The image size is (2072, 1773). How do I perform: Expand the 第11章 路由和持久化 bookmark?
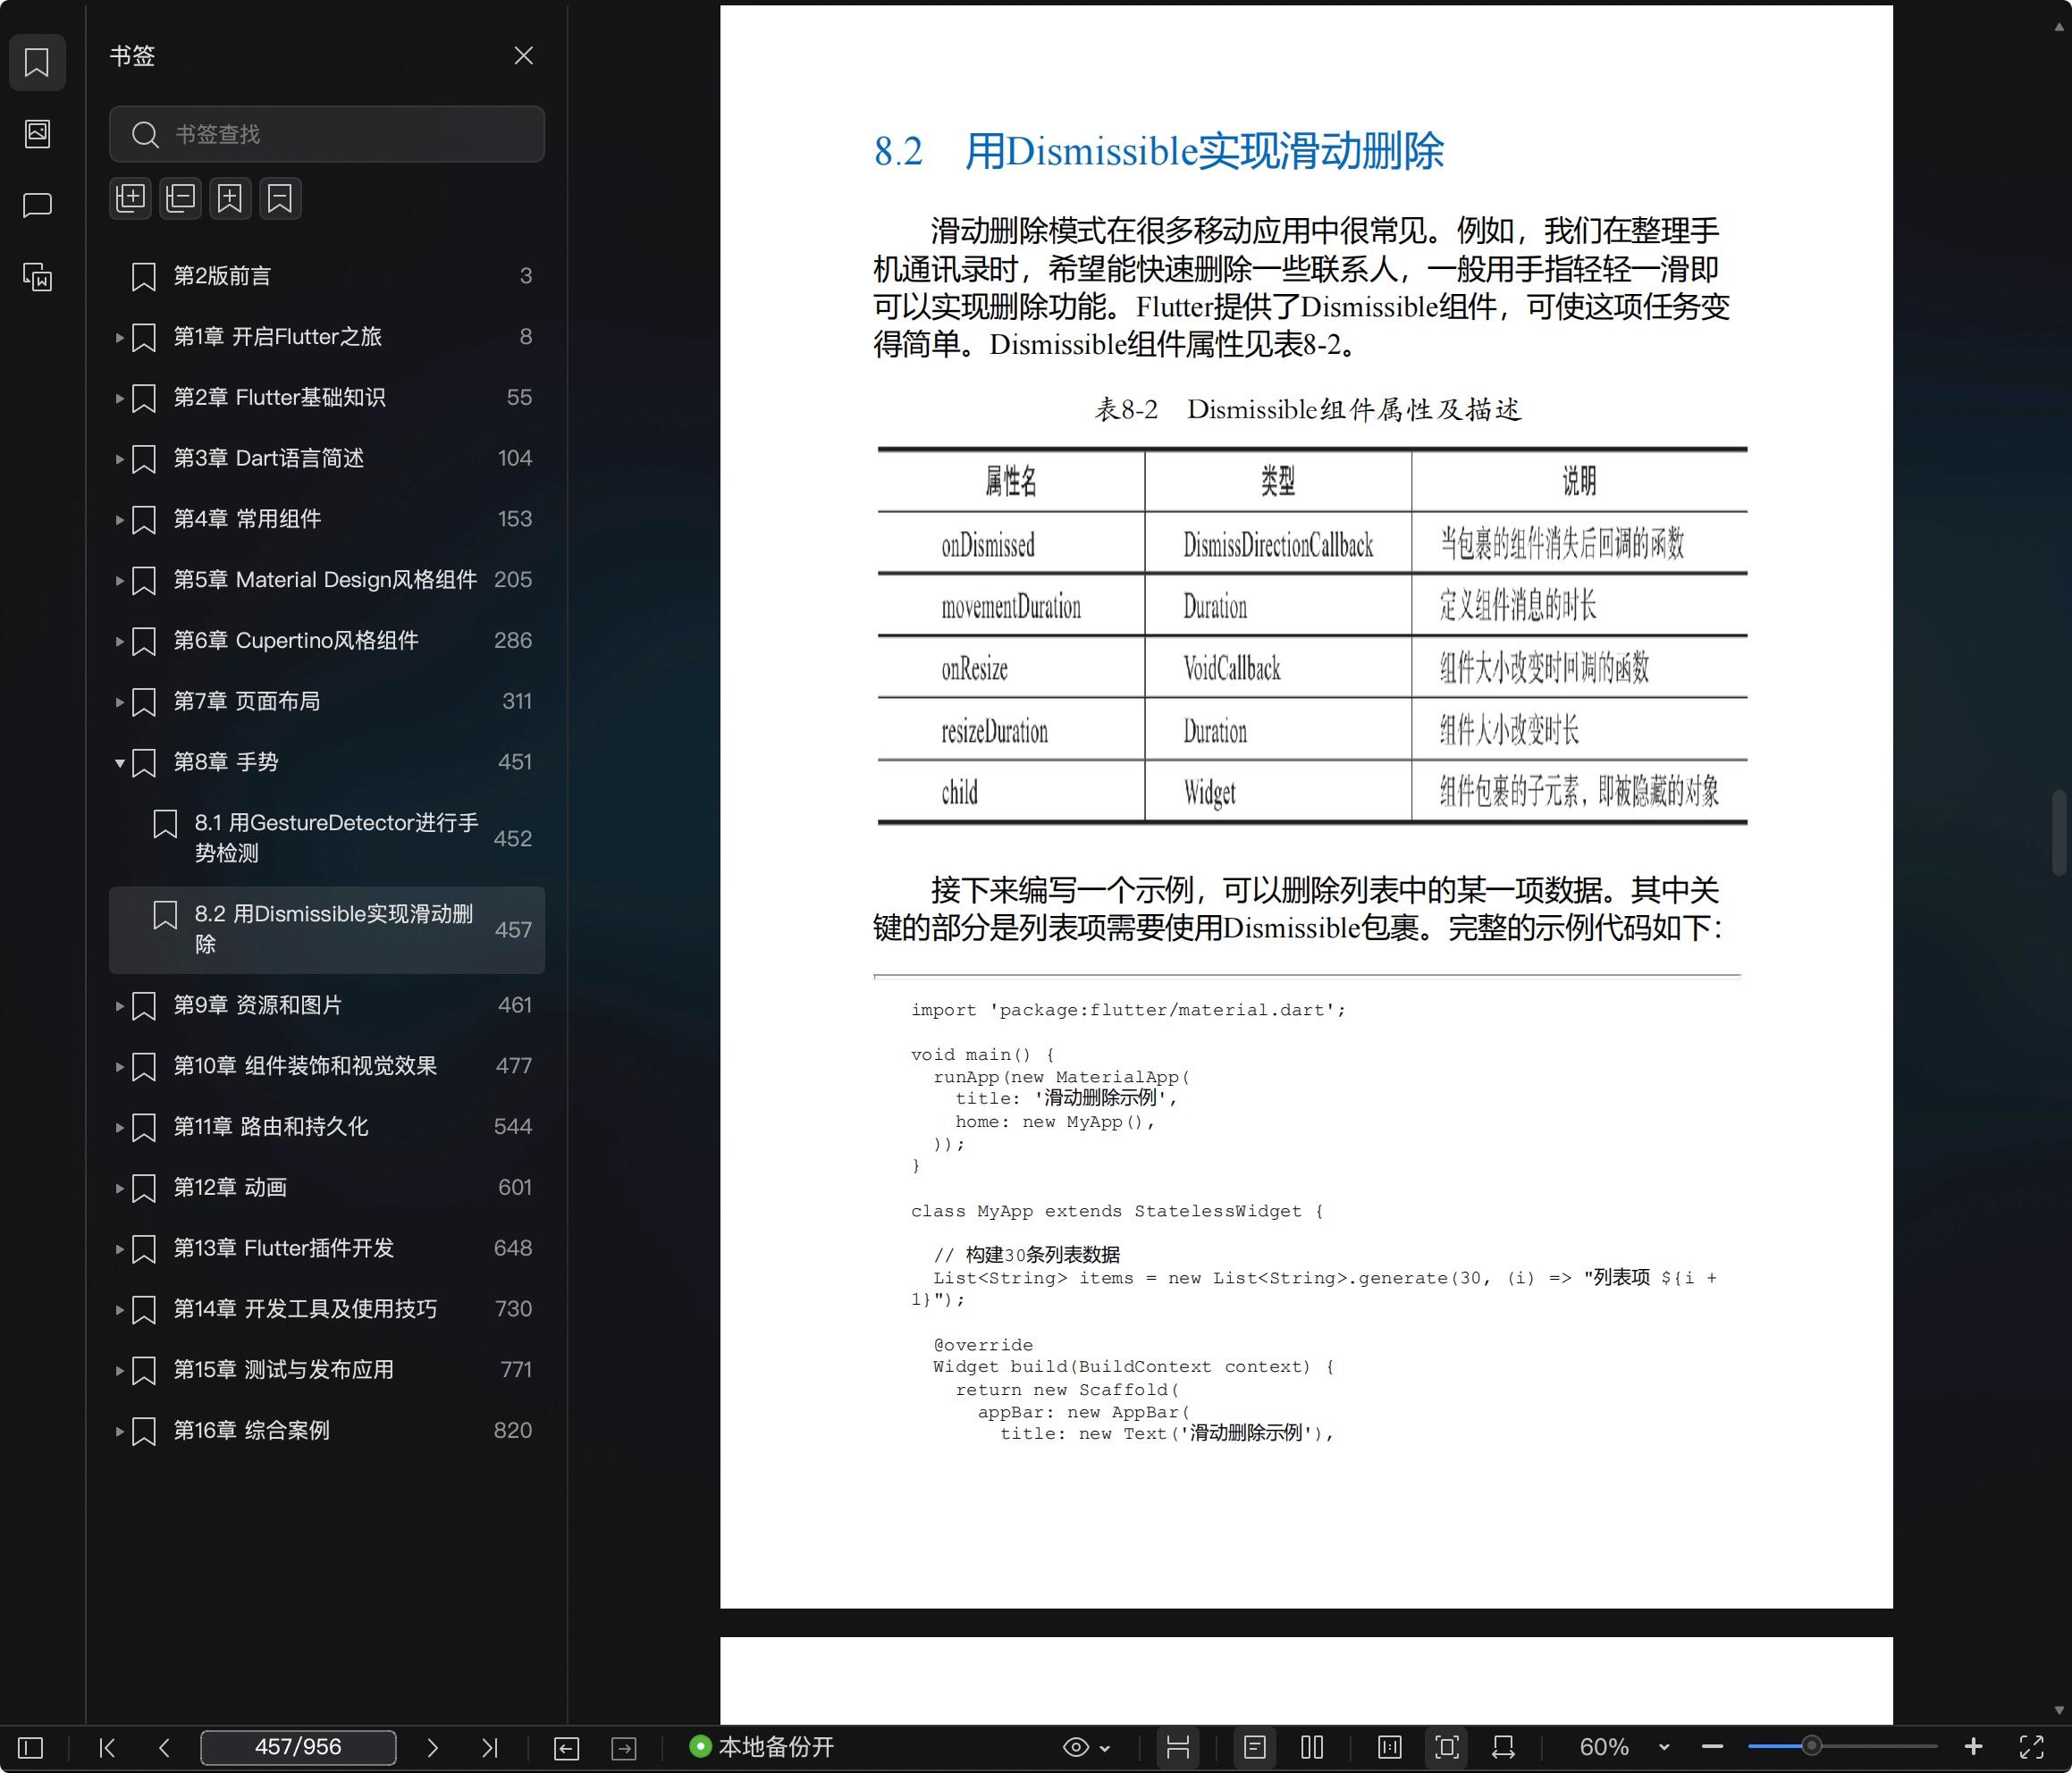(119, 1128)
